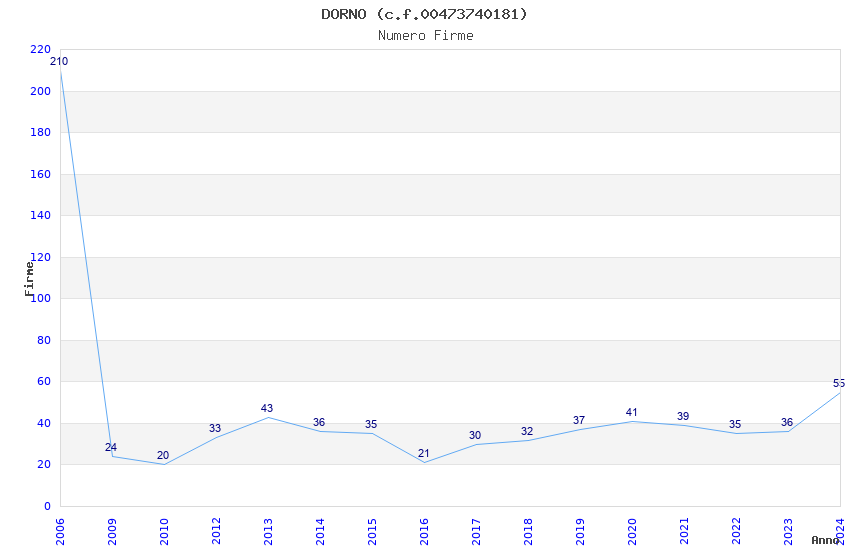The image size is (850, 550).
Task: Click the data label 55 for 2024
Action: pyautogui.click(x=839, y=384)
